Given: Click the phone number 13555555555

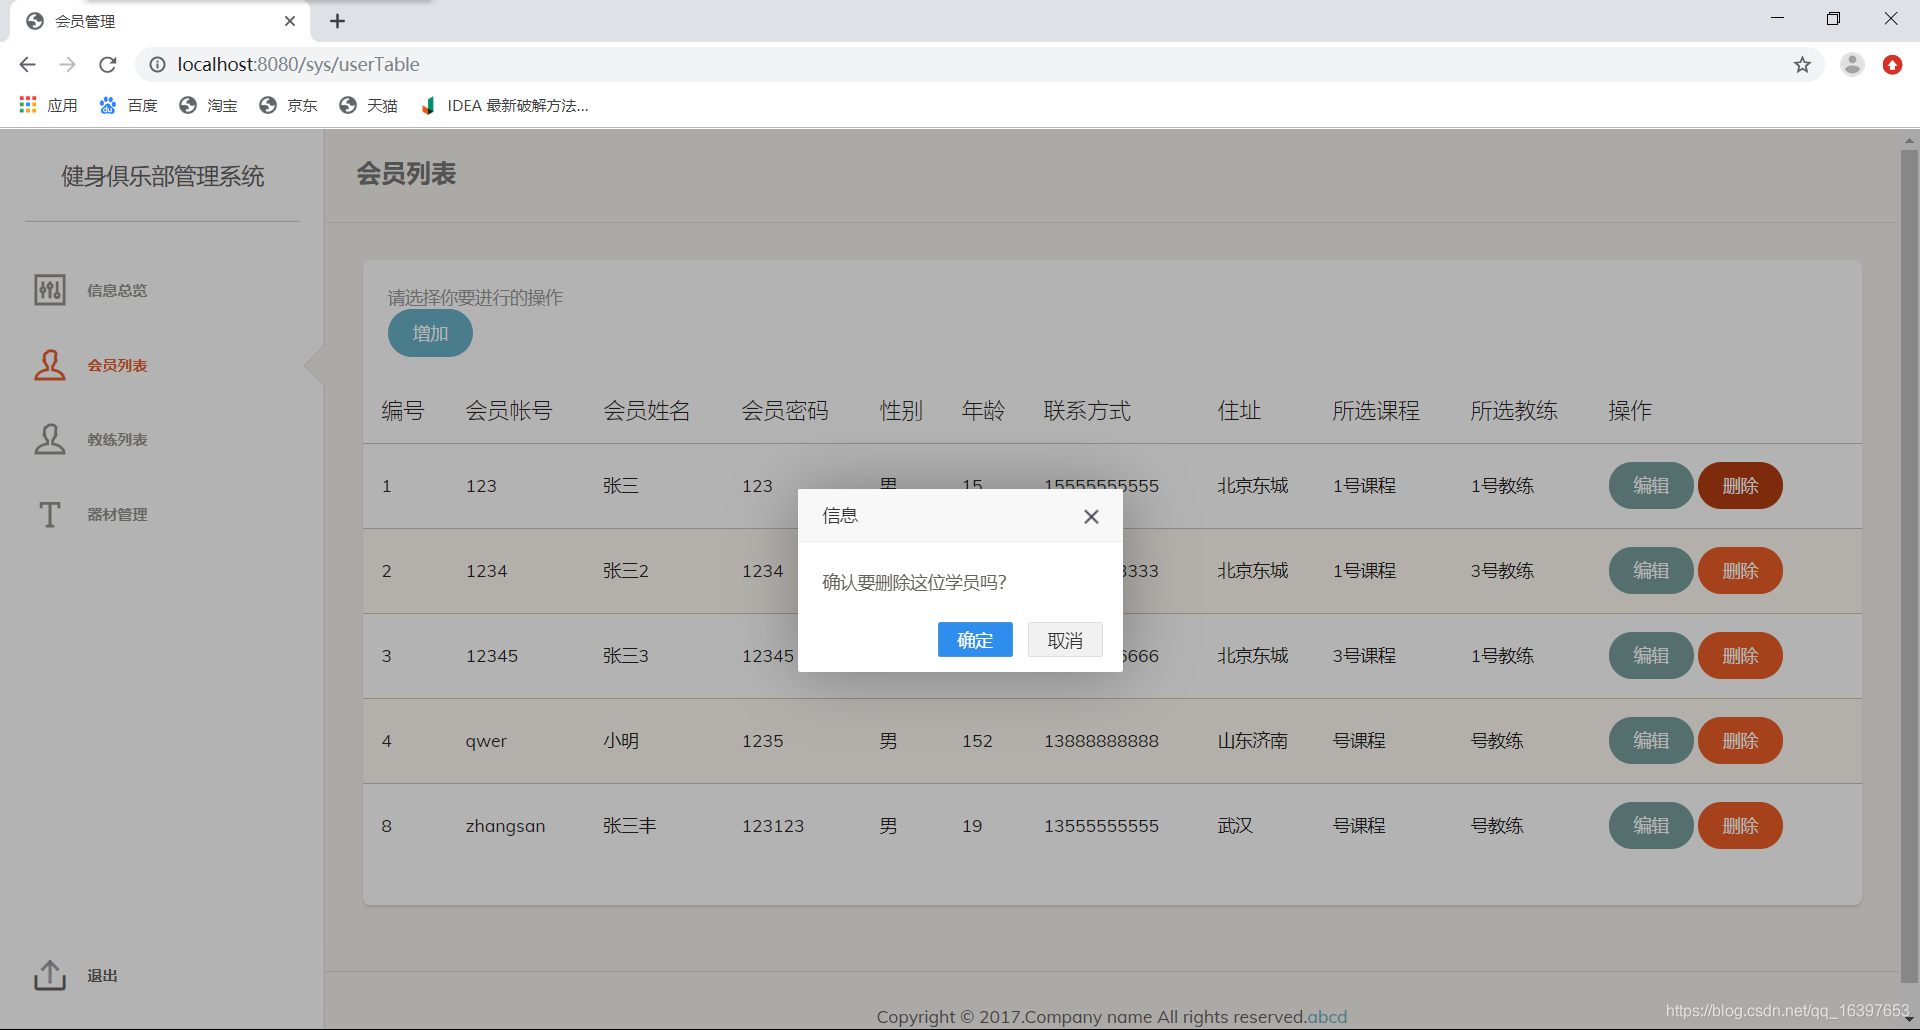Looking at the screenshot, I should point(1101,826).
